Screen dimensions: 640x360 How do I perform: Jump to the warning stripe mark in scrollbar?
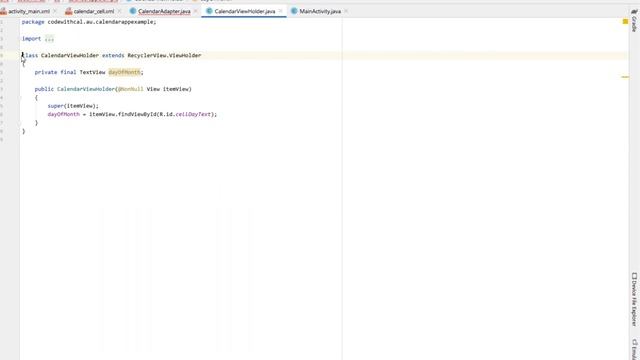pos(625,77)
